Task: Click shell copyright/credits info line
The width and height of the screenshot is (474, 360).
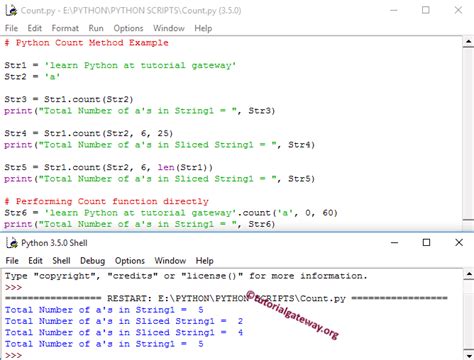Action: tap(186, 276)
